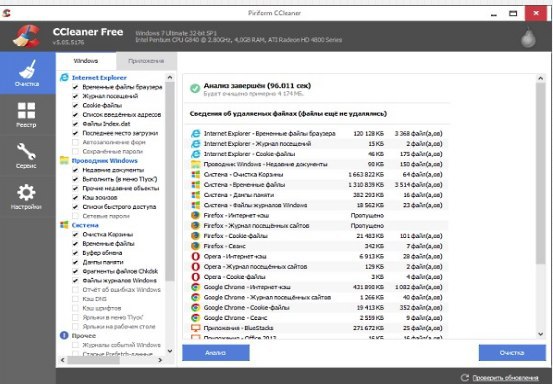Uncheck Буфер обмена checkbox

tap(75, 253)
